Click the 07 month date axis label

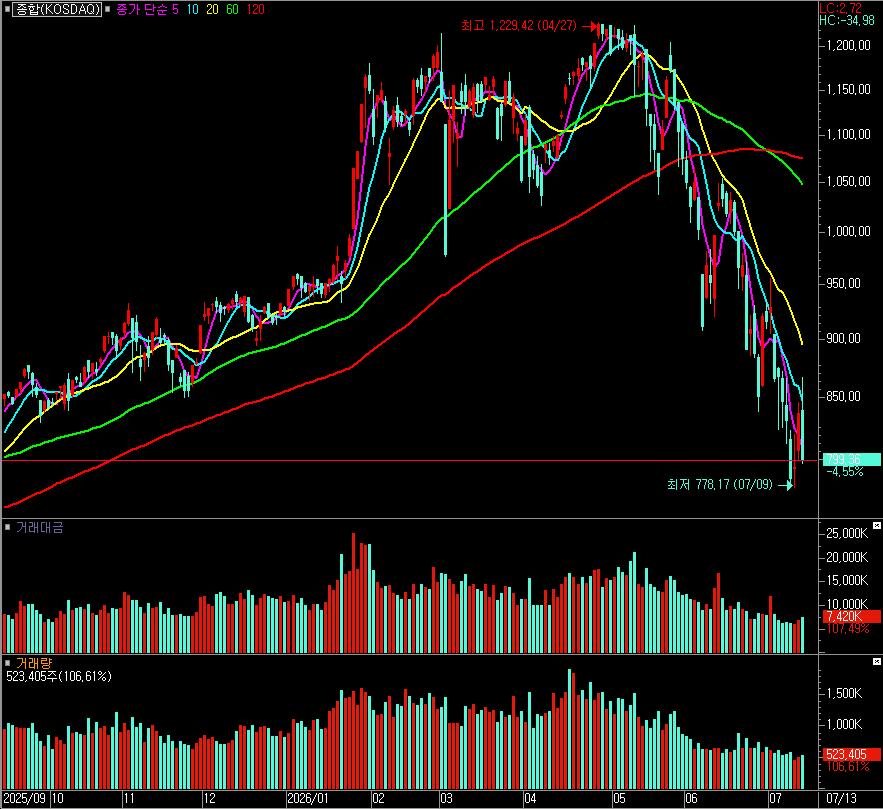(776, 799)
